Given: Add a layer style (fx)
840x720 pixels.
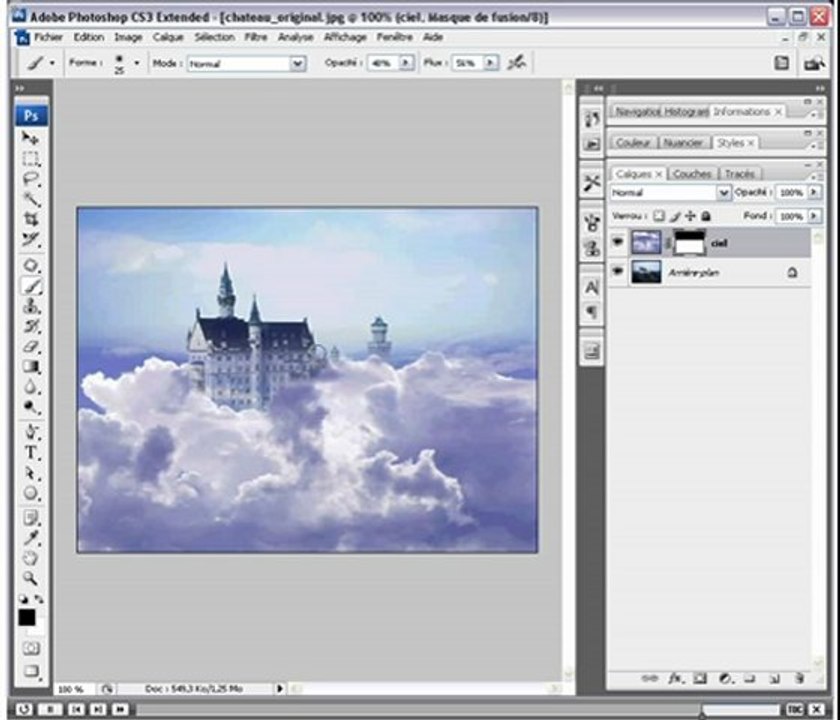Looking at the screenshot, I should click(x=675, y=679).
